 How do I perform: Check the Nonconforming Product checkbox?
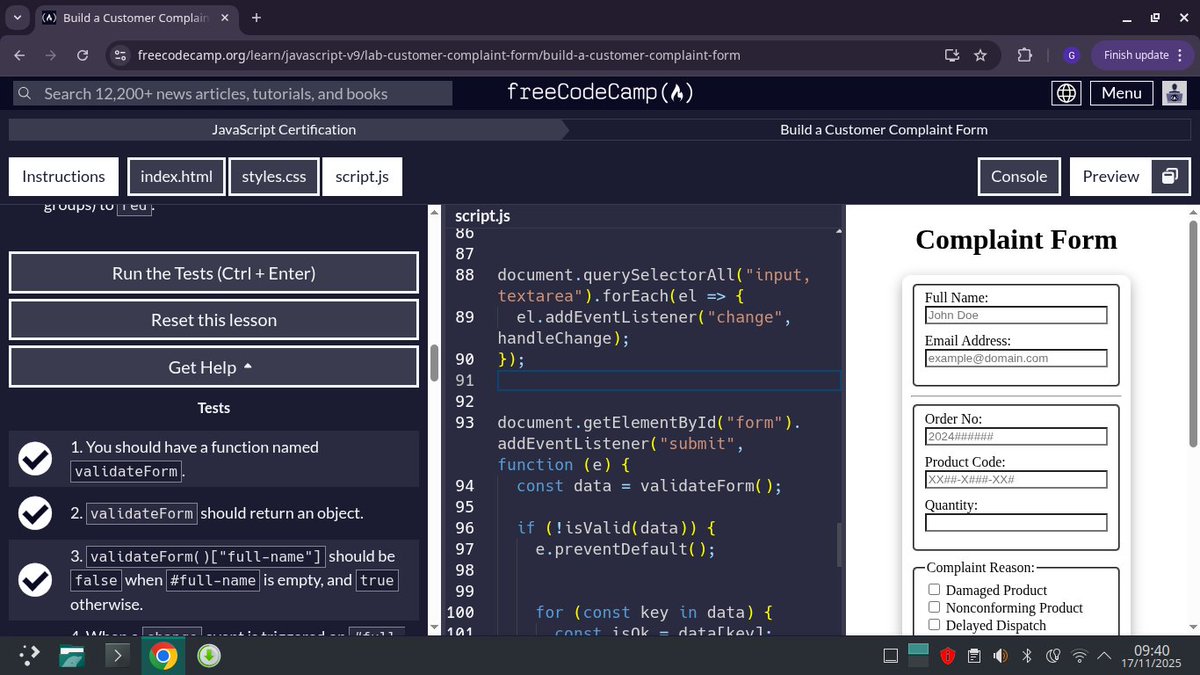934,607
